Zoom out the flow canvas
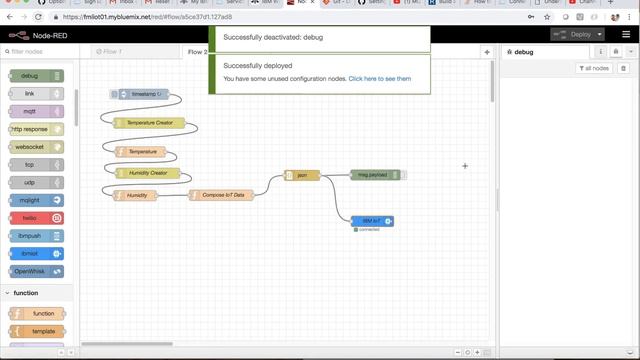The height and width of the screenshot is (360, 640). (458, 352)
